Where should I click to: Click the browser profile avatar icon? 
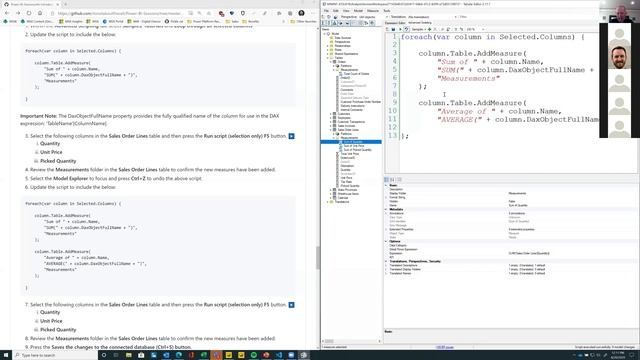click(301, 13)
